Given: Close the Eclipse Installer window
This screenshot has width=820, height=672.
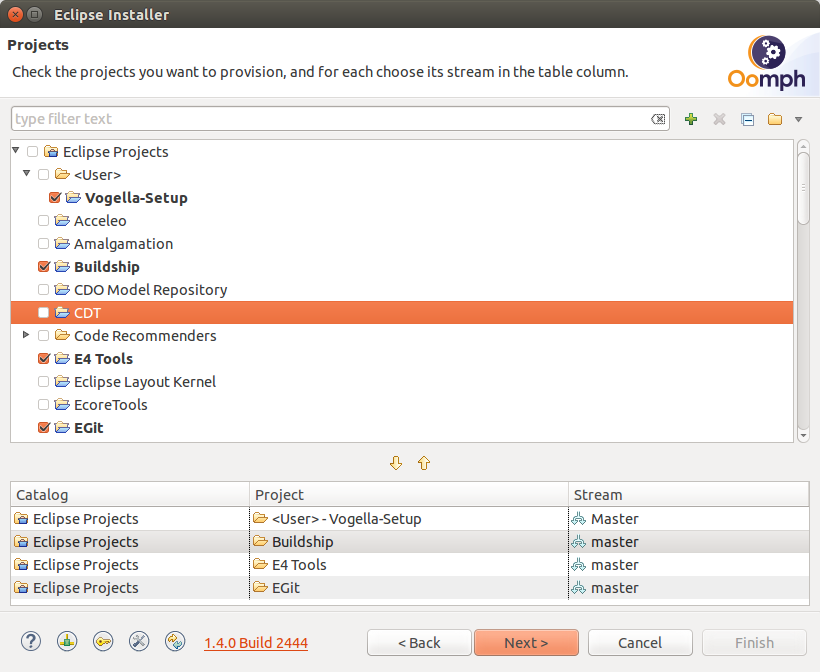Looking at the screenshot, I should click(16, 14).
